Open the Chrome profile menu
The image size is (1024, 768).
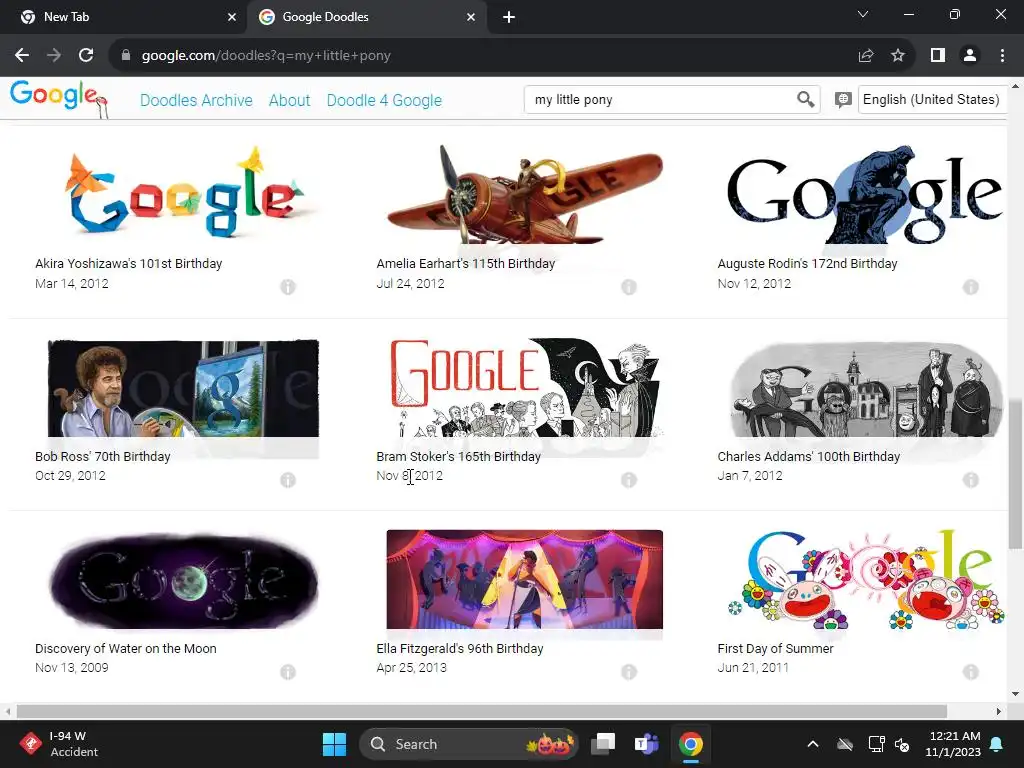(970, 56)
